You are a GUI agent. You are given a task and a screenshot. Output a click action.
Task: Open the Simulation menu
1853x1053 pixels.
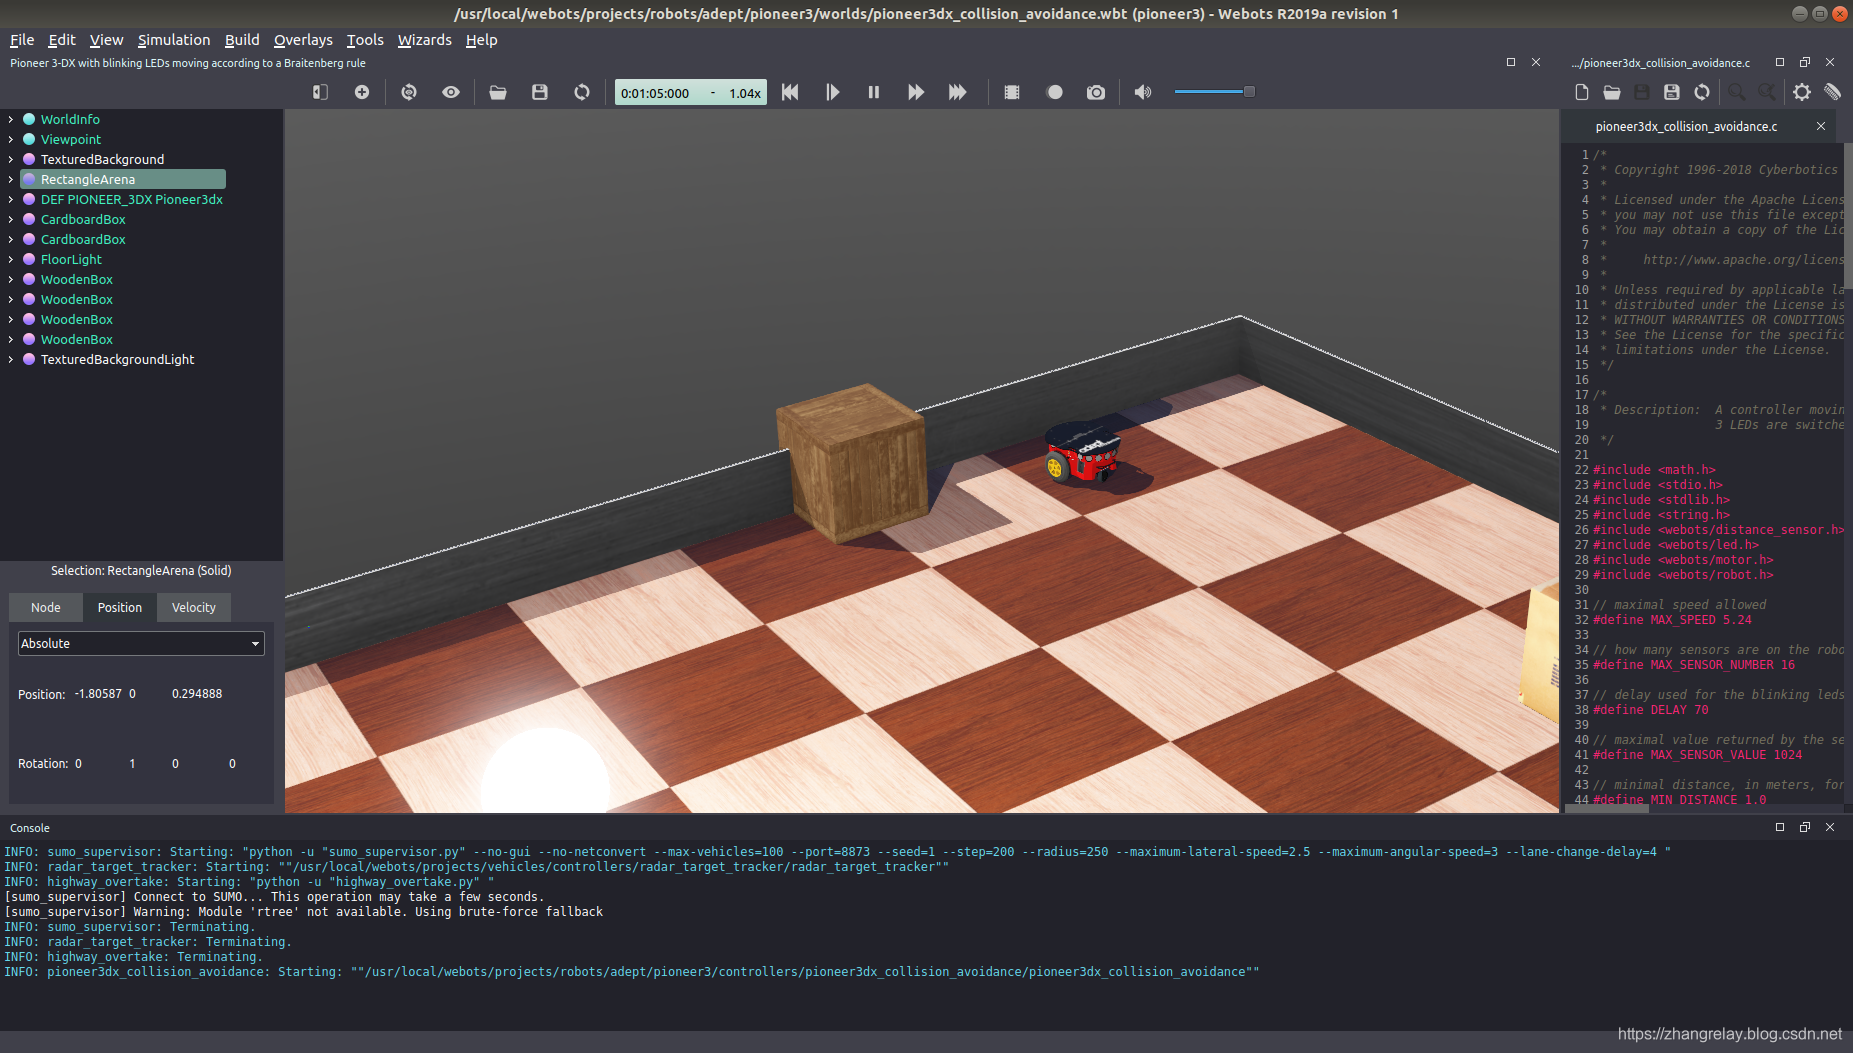tap(174, 40)
